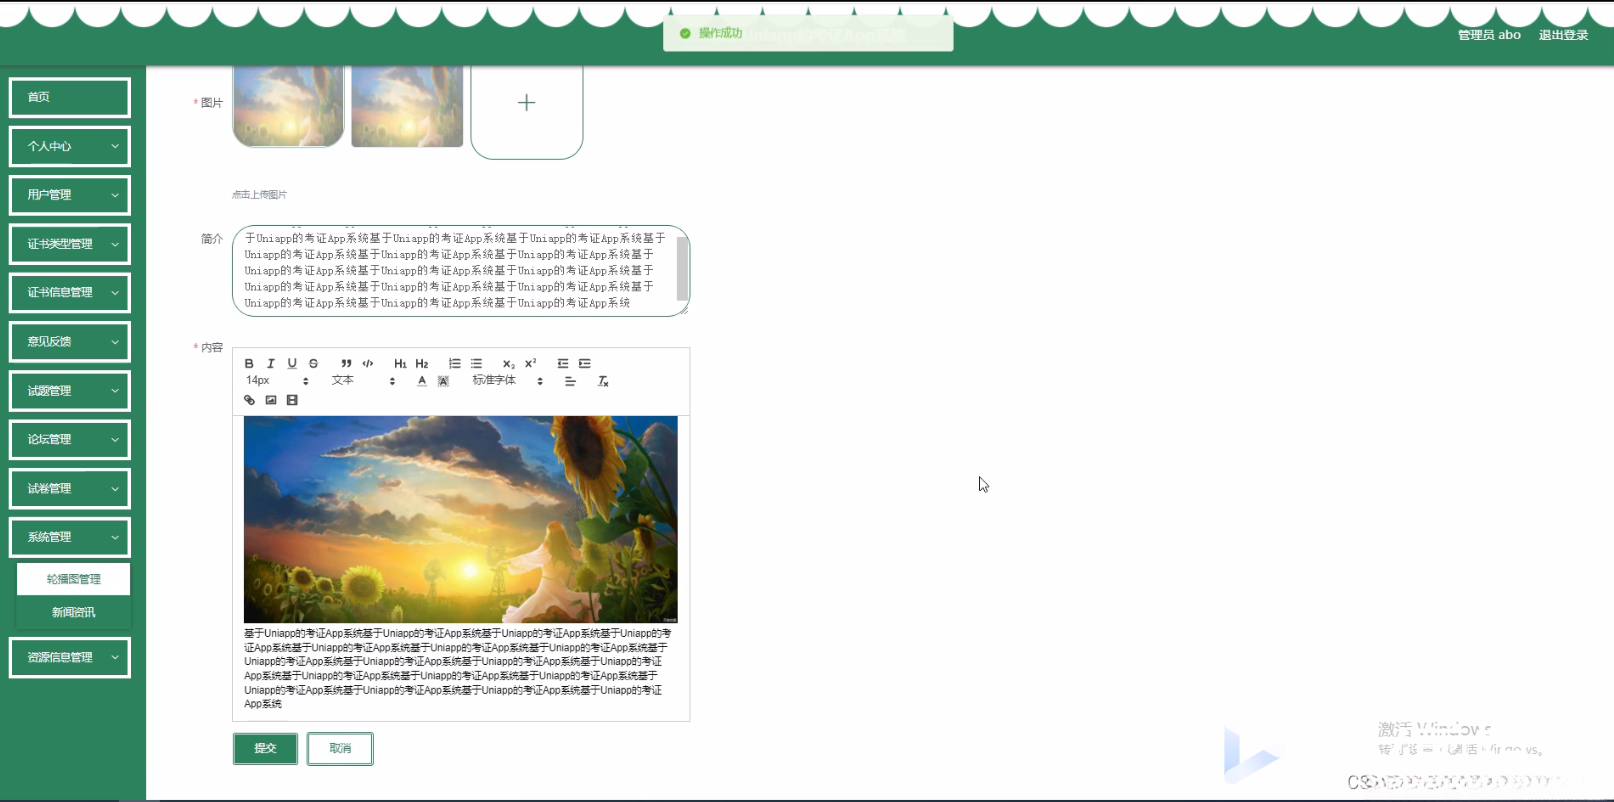Apply Heading 1 style
Viewport: 1614px width, 802px height.
coord(400,364)
